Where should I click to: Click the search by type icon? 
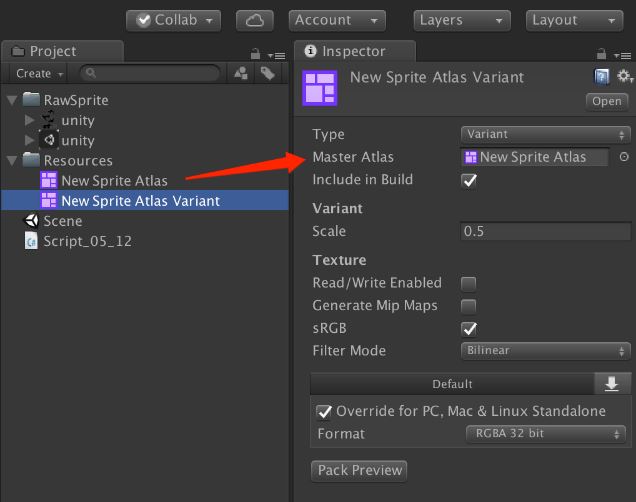pos(241,73)
